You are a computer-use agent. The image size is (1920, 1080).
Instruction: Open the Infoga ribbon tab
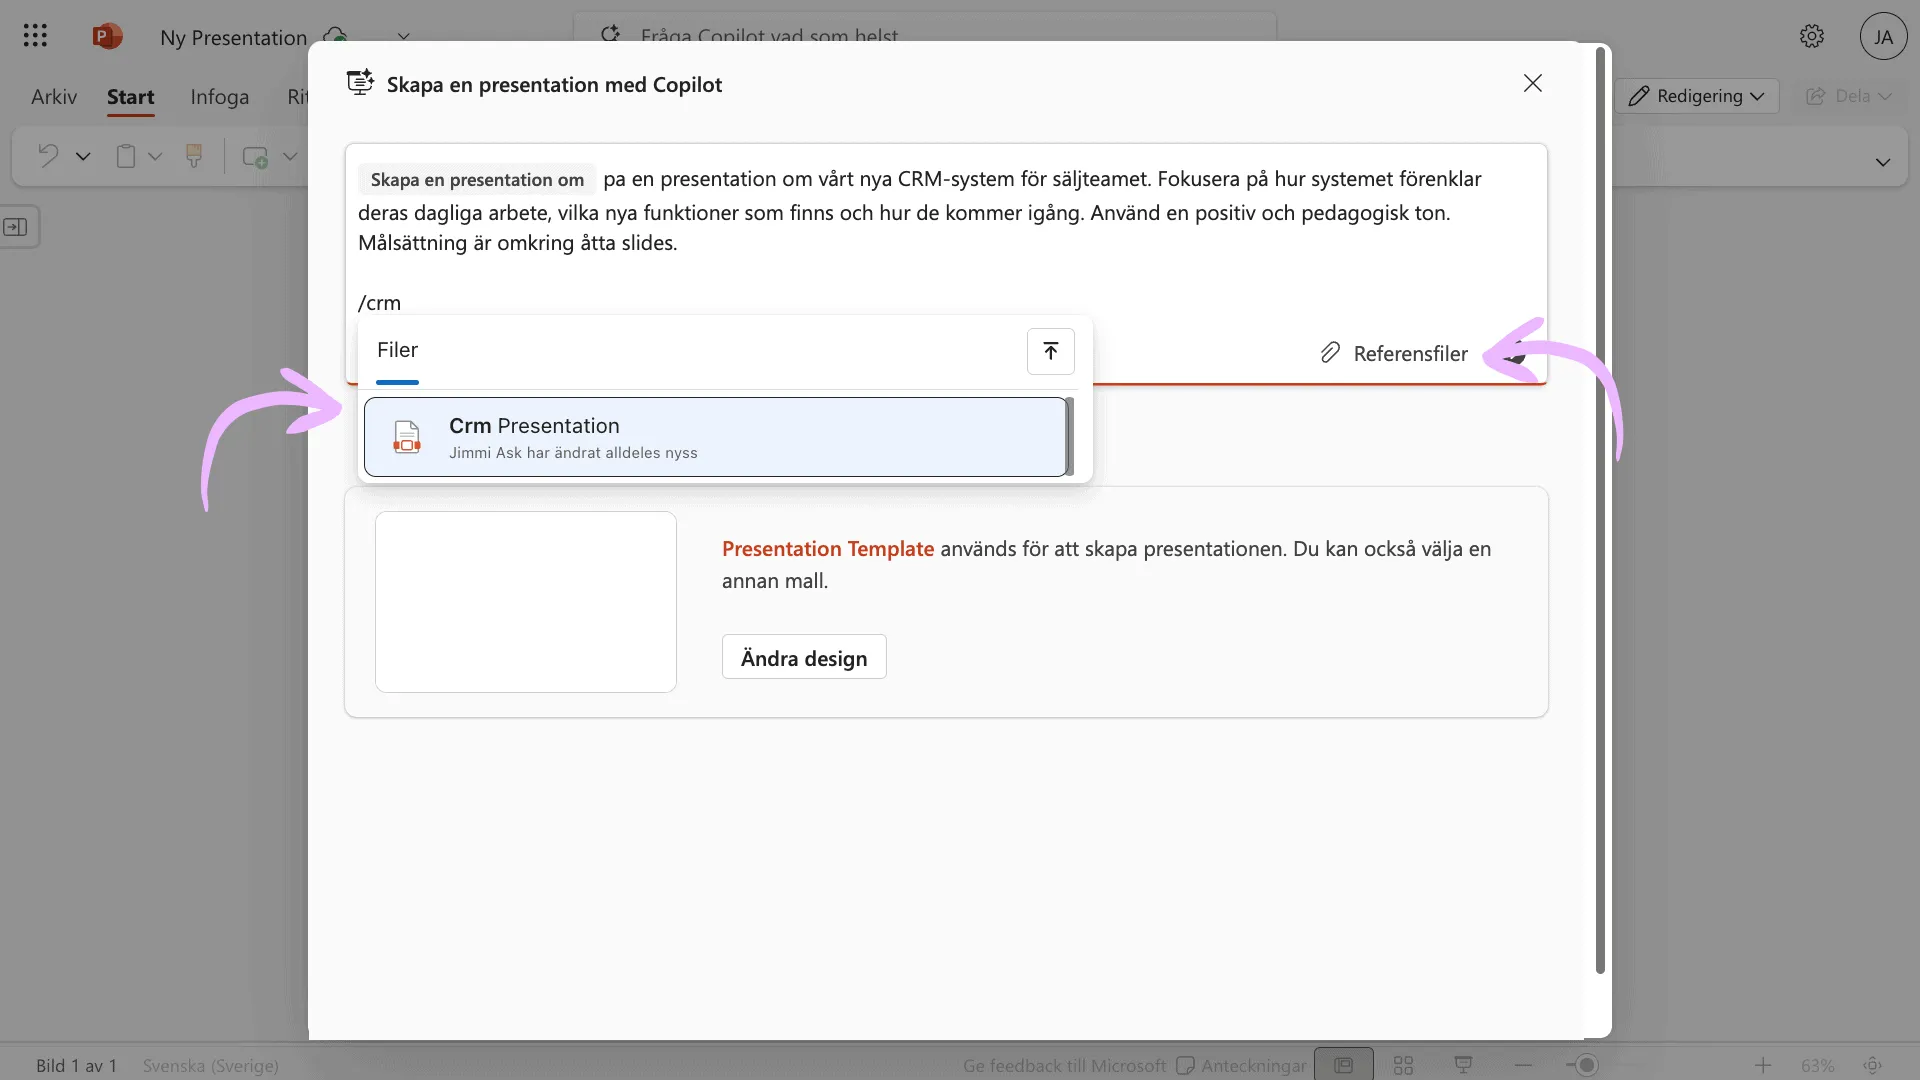pos(220,96)
